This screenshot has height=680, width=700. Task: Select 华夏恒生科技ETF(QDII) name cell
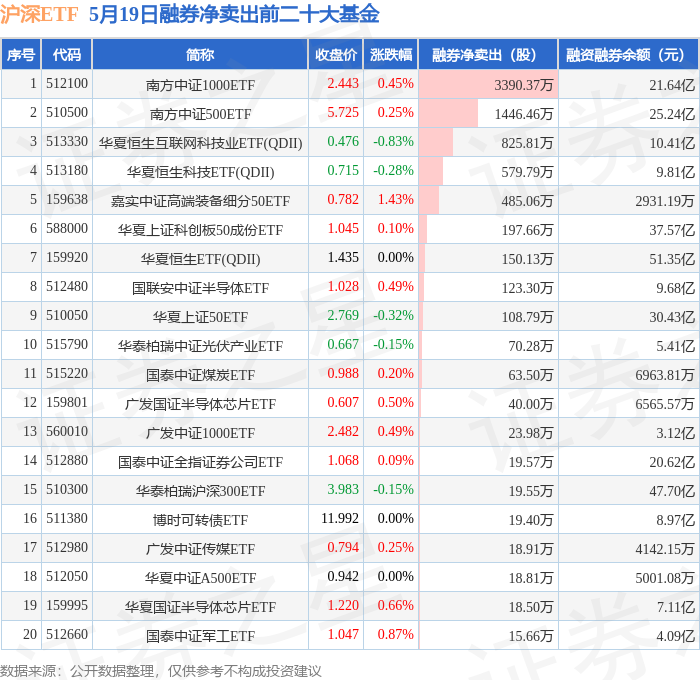tap(200, 172)
